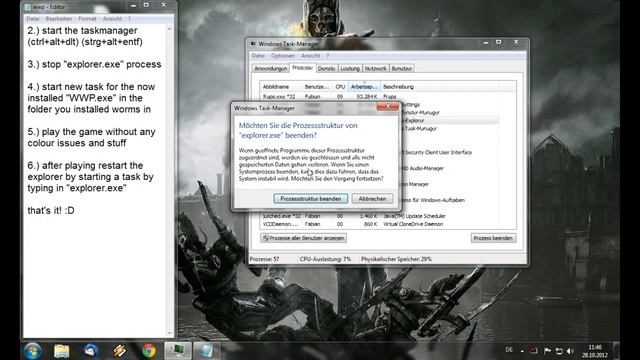Image resolution: width=640 pixels, height=360 pixels.
Task: Click the DE language indicator in tray
Action: click(509, 350)
